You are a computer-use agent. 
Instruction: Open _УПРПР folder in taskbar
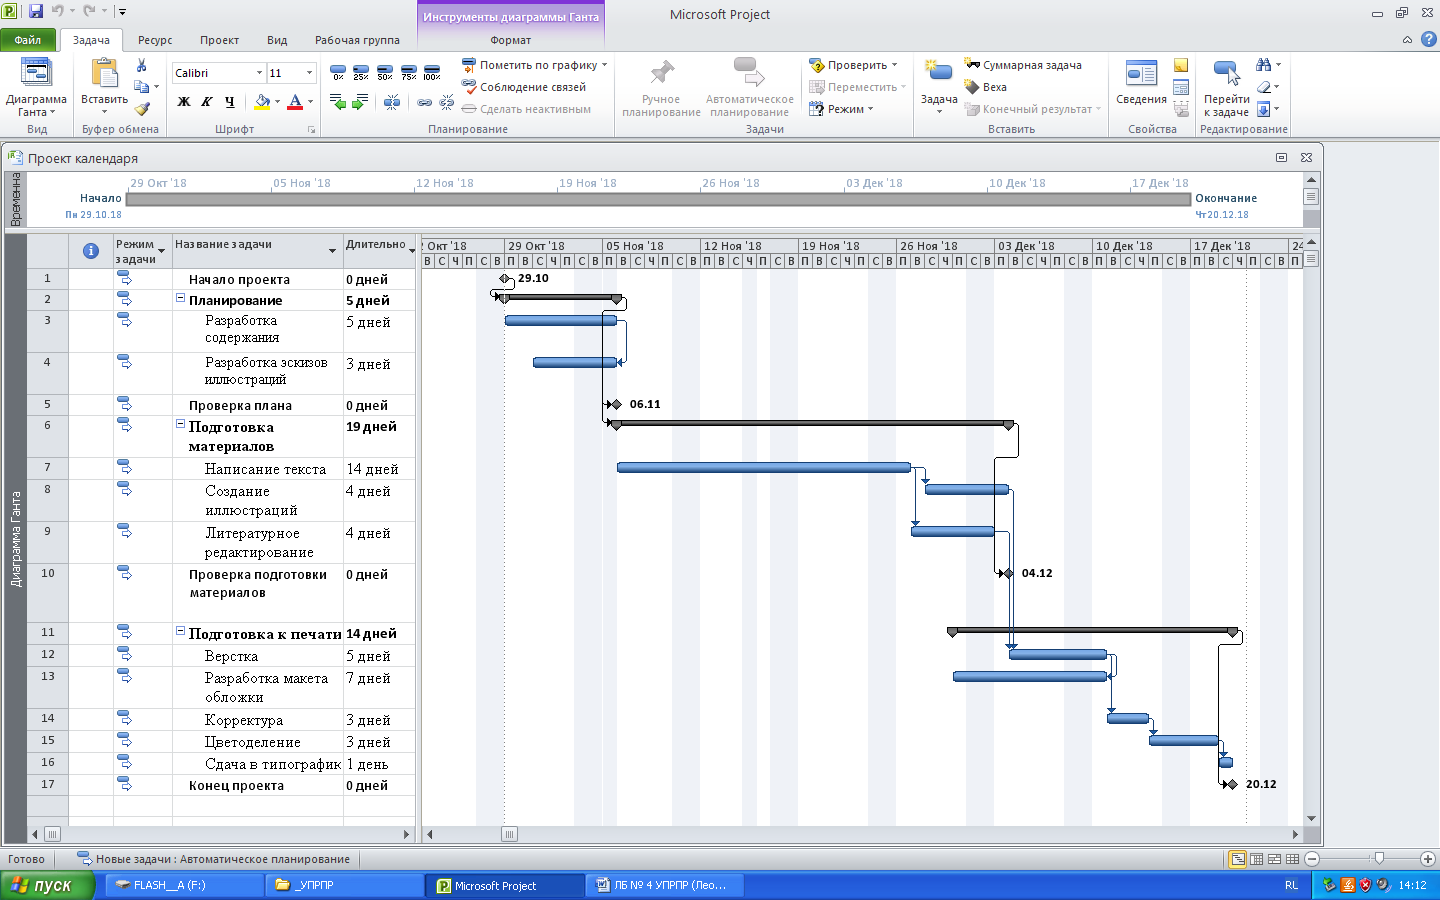coord(345,885)
